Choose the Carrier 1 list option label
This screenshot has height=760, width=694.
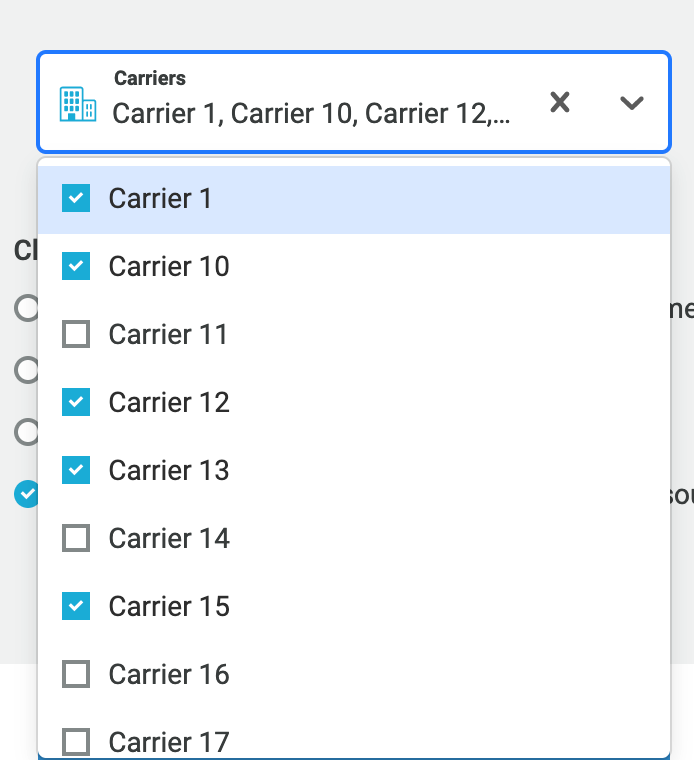161,198
